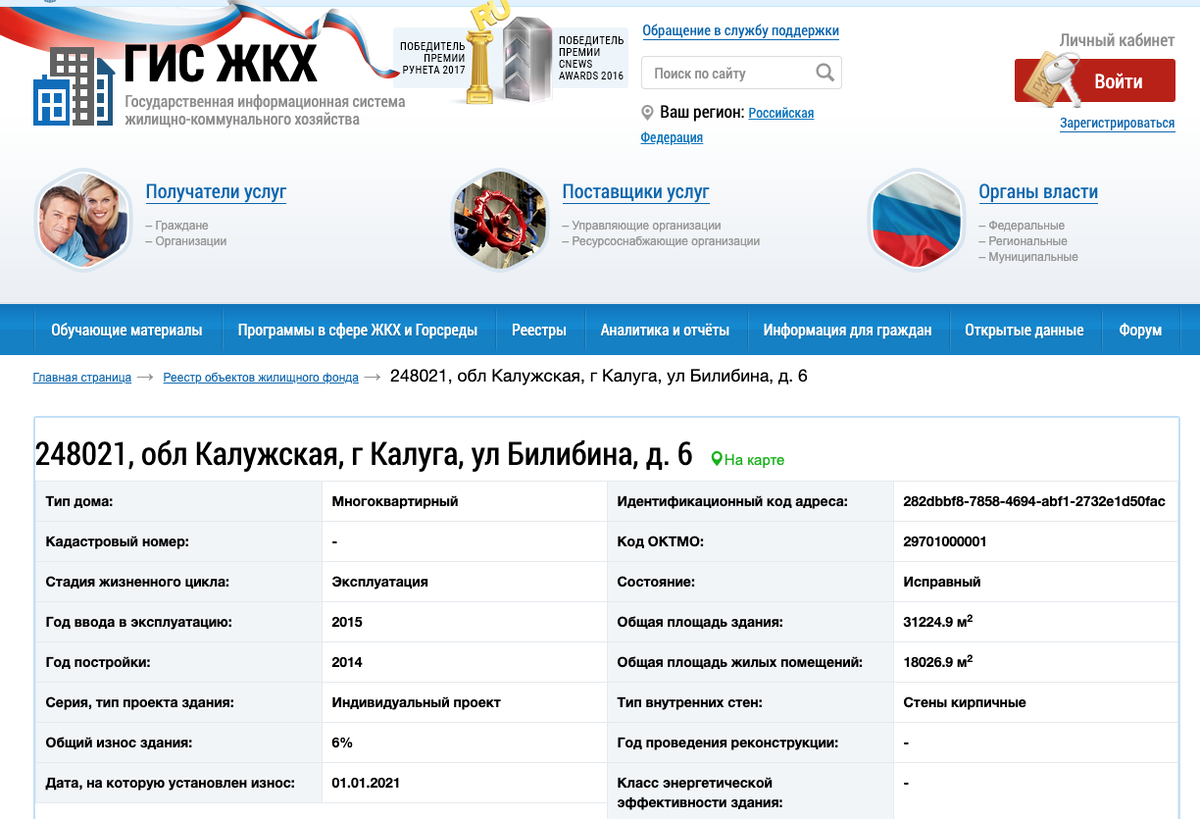The height and width of the screenshot is (819, 1200).
Task: Click the Получатели услуг hexagon image
Action: pyautogui.click(x=82, y=218)
